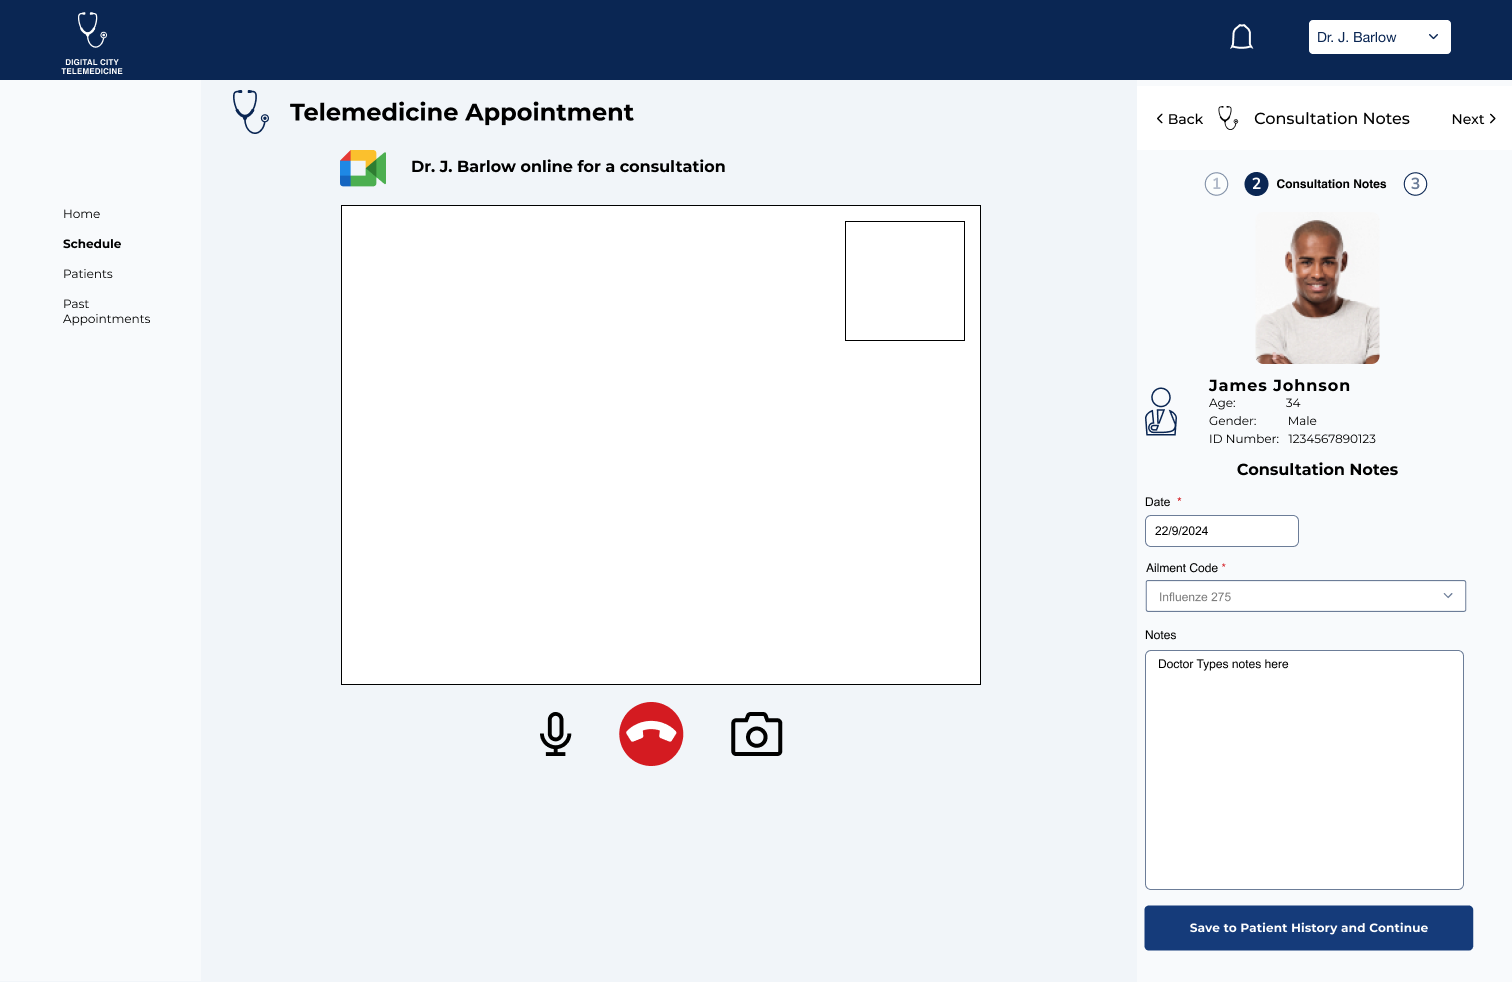The image size is (1512, 982).
Task: Go to Past Appointments in sidebar
Action: [x=106, y=311]
